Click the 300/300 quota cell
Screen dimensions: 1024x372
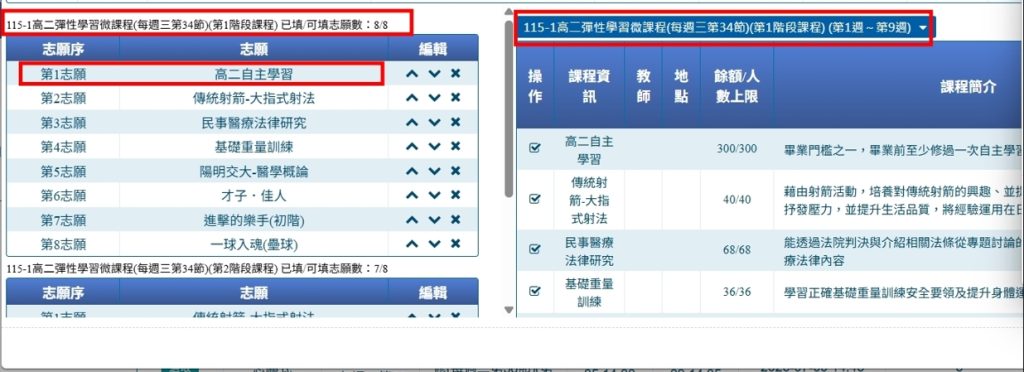pos(737,149)
